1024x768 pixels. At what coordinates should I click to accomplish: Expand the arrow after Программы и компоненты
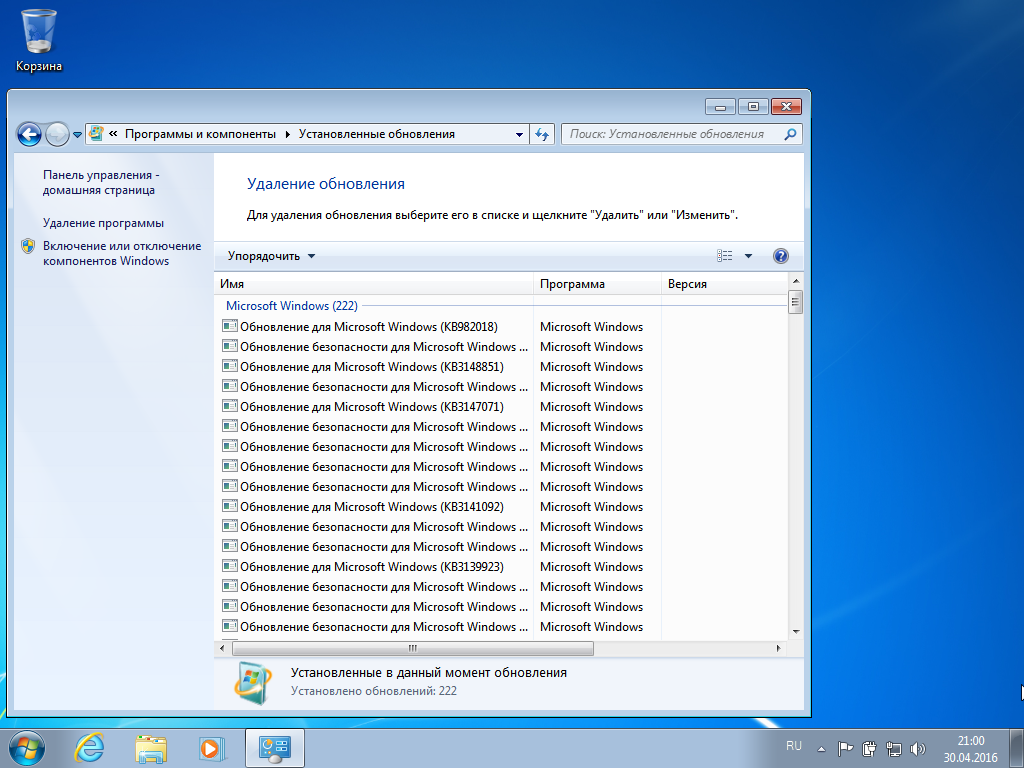(287, 134)
